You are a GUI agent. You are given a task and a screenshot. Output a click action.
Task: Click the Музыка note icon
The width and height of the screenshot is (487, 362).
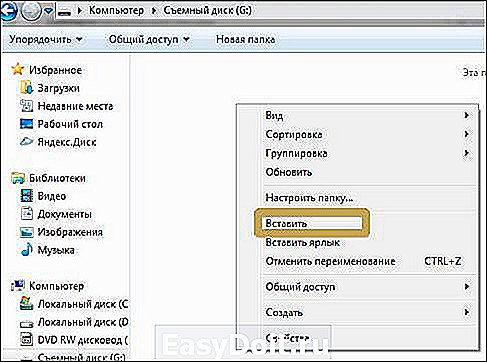(x=27, y=249)
